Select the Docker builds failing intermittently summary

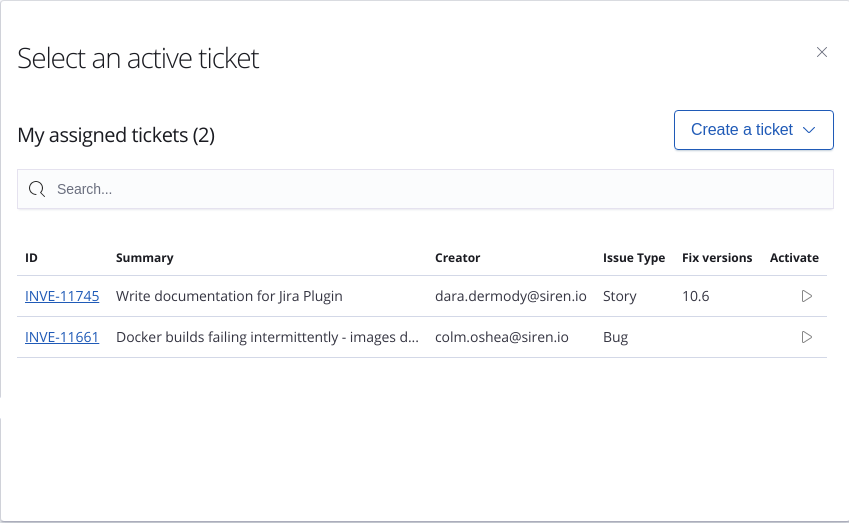267,337
